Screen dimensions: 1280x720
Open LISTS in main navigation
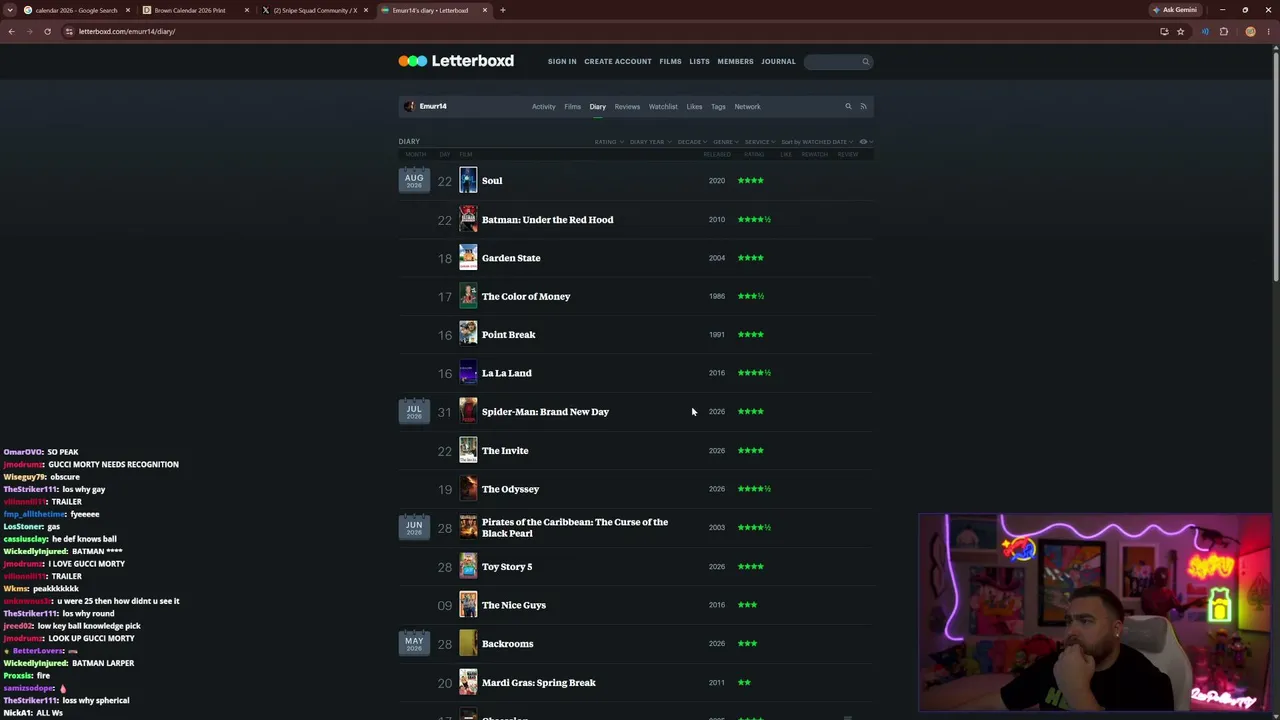point(699,62)
